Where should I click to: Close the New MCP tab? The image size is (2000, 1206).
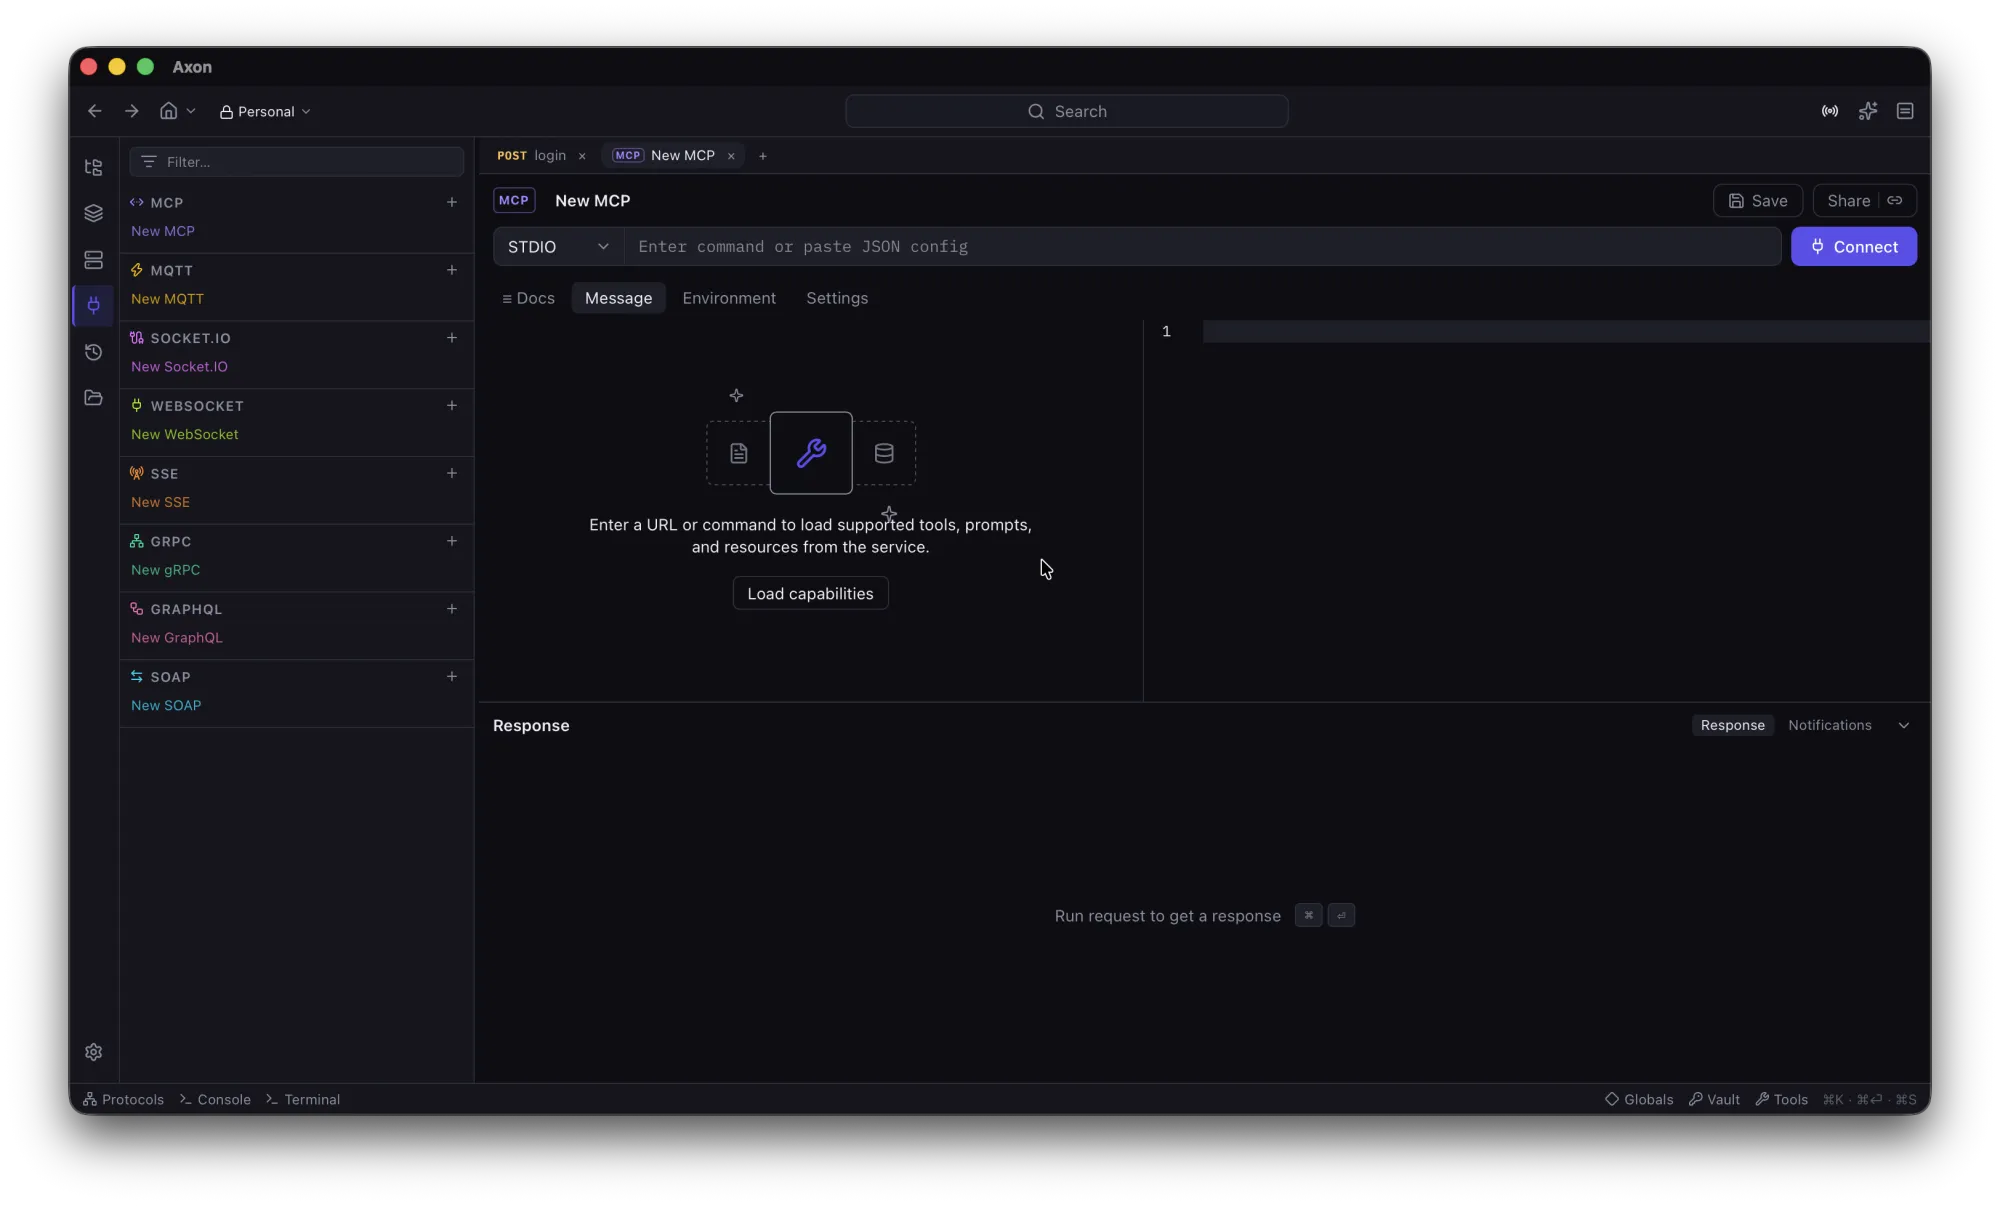731,156
